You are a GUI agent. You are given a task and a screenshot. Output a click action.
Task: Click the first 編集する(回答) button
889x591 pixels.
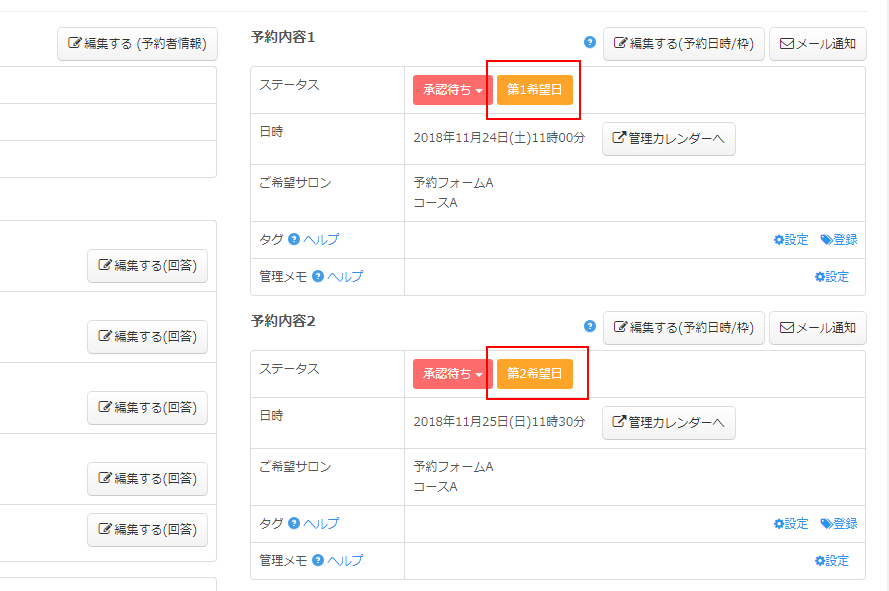[147, 266]
